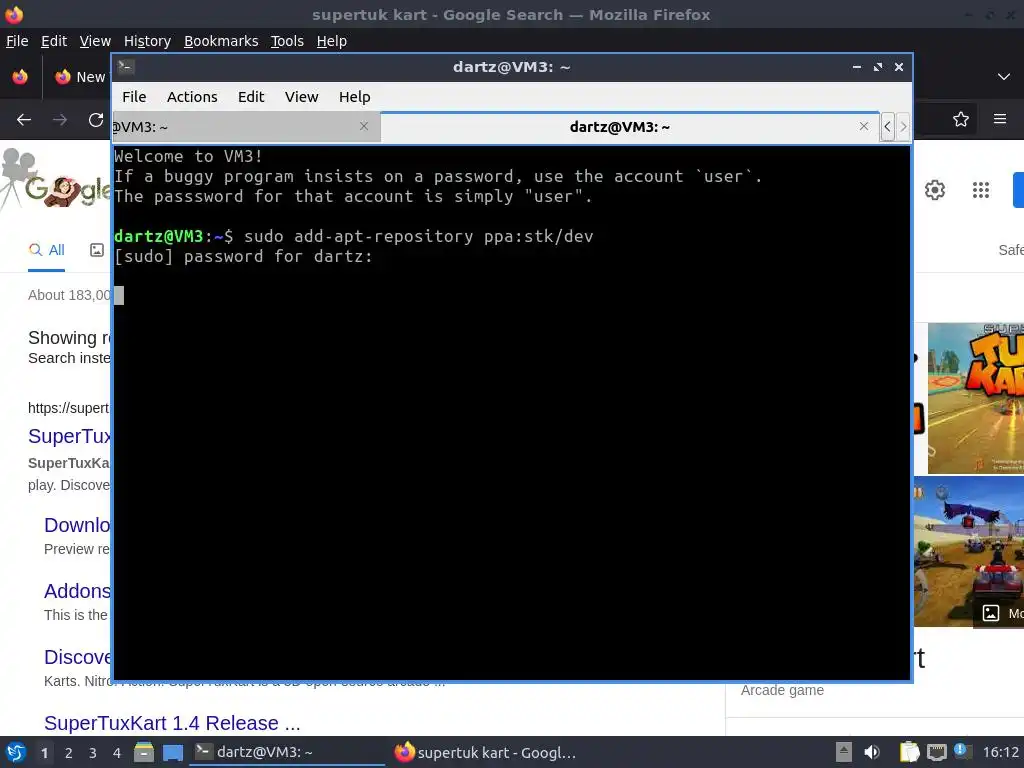Bookmark this page with star icon

pos(961,120)
